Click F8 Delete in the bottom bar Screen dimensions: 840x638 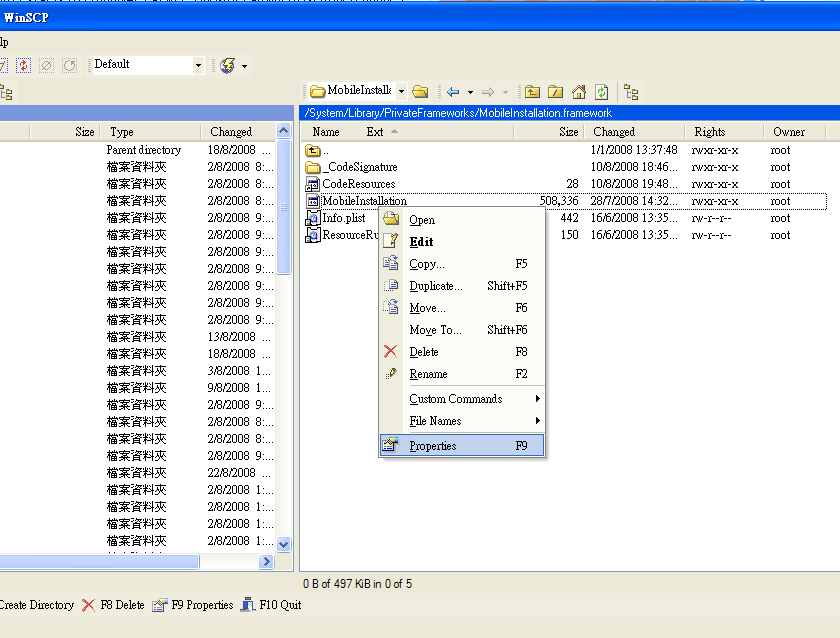(113, 605)
